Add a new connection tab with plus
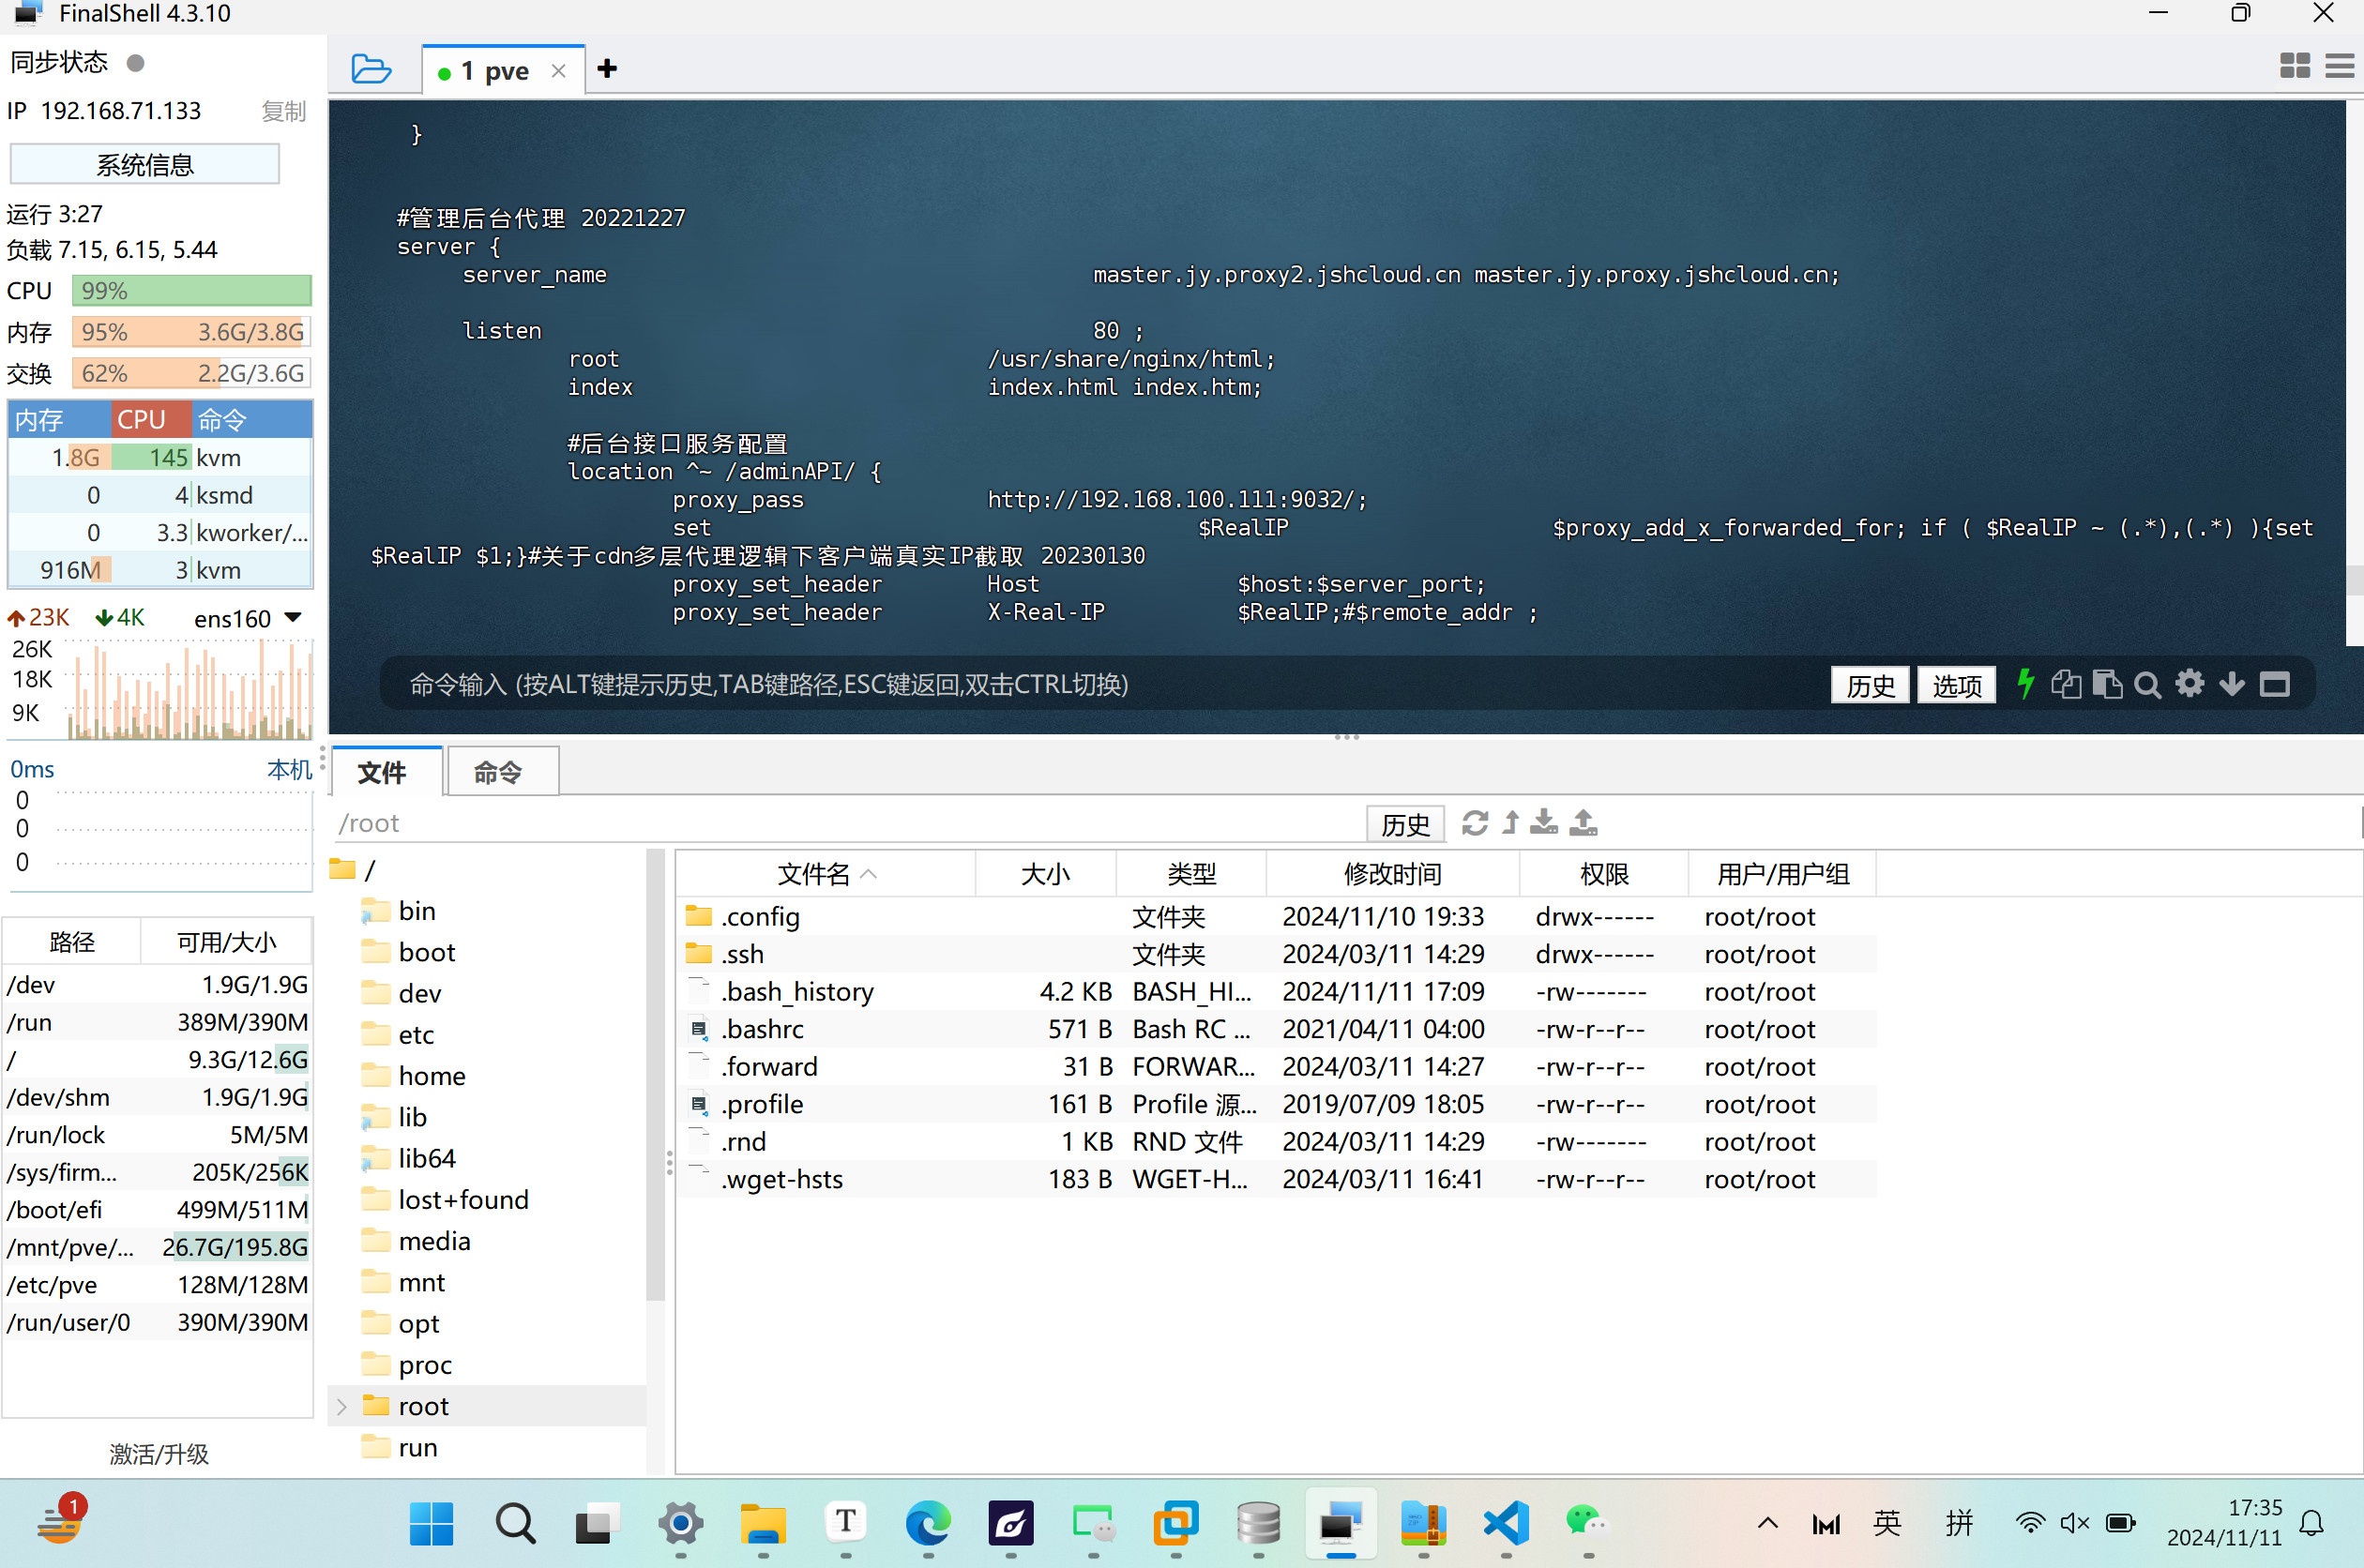The height and width of the screenshot is (1568, 2364). 607,68
